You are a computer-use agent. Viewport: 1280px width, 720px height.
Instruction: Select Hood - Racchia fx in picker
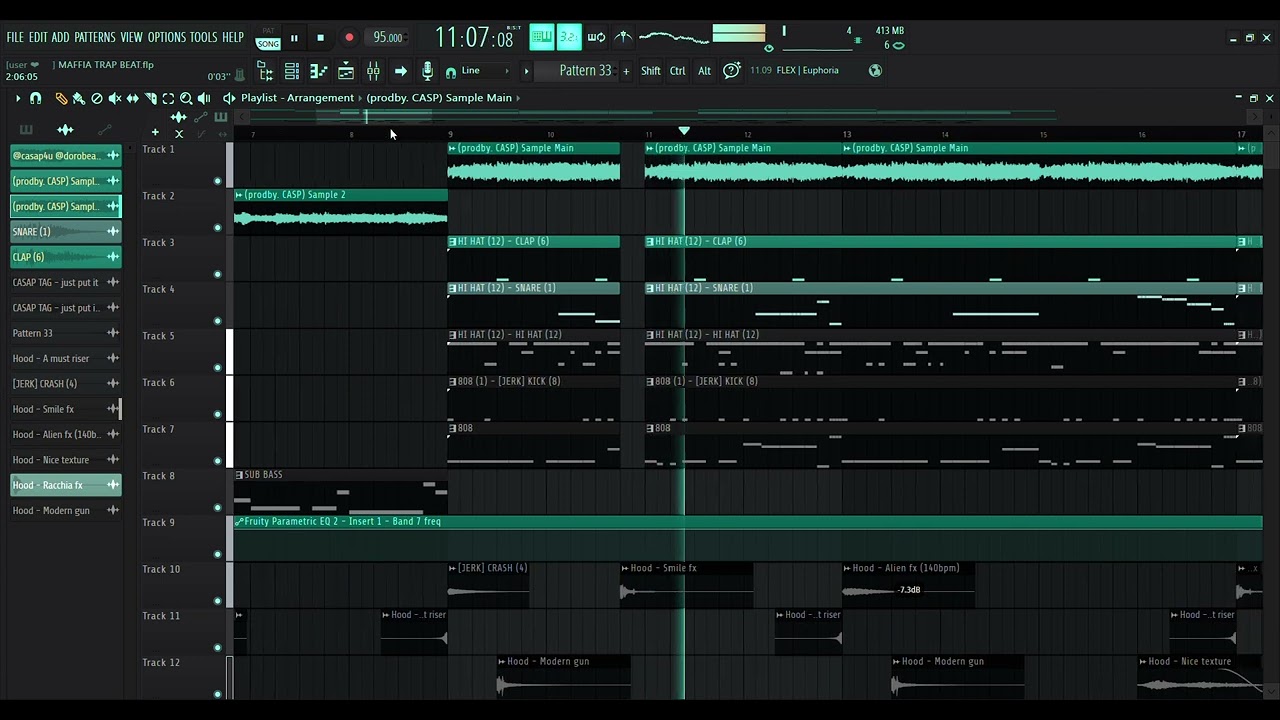pos(65,485)
